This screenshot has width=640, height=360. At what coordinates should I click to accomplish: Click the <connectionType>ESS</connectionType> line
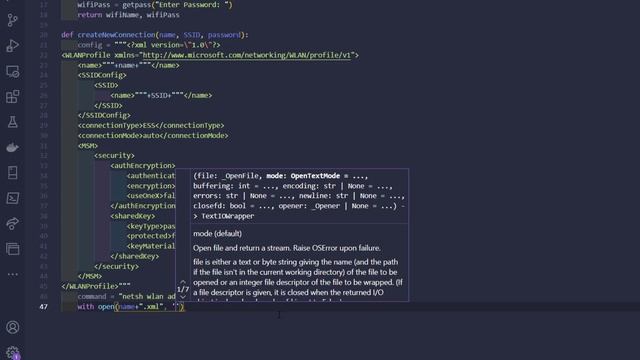click(x=151, y=125)
